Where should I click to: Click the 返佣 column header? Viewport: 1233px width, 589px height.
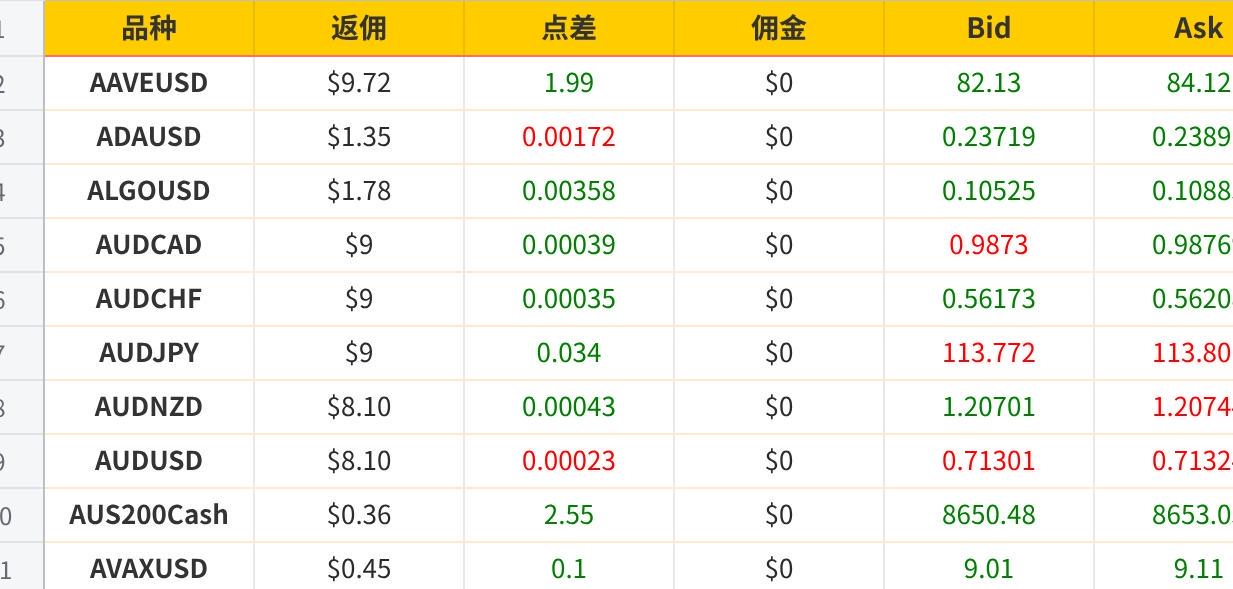click(359, 28)
